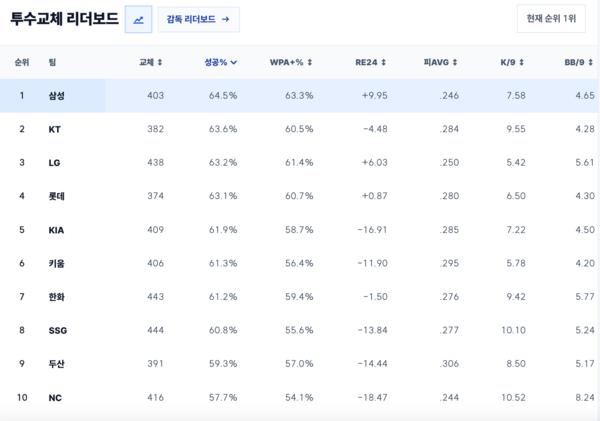Image resolution: width=600 pixels, height=421 pixels.
Task: Click the 투수교체 리더보드 title
Action: pos(64,19)
